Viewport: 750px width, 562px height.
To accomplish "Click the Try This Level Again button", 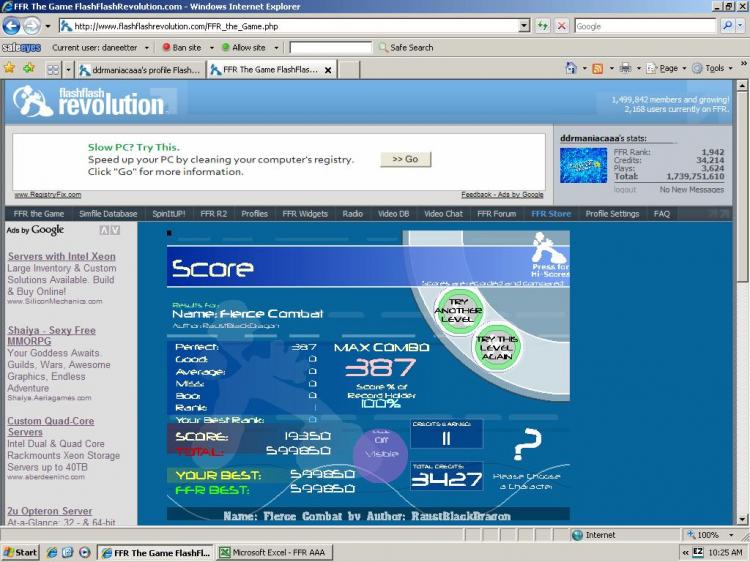I will [x=496, y=348].
